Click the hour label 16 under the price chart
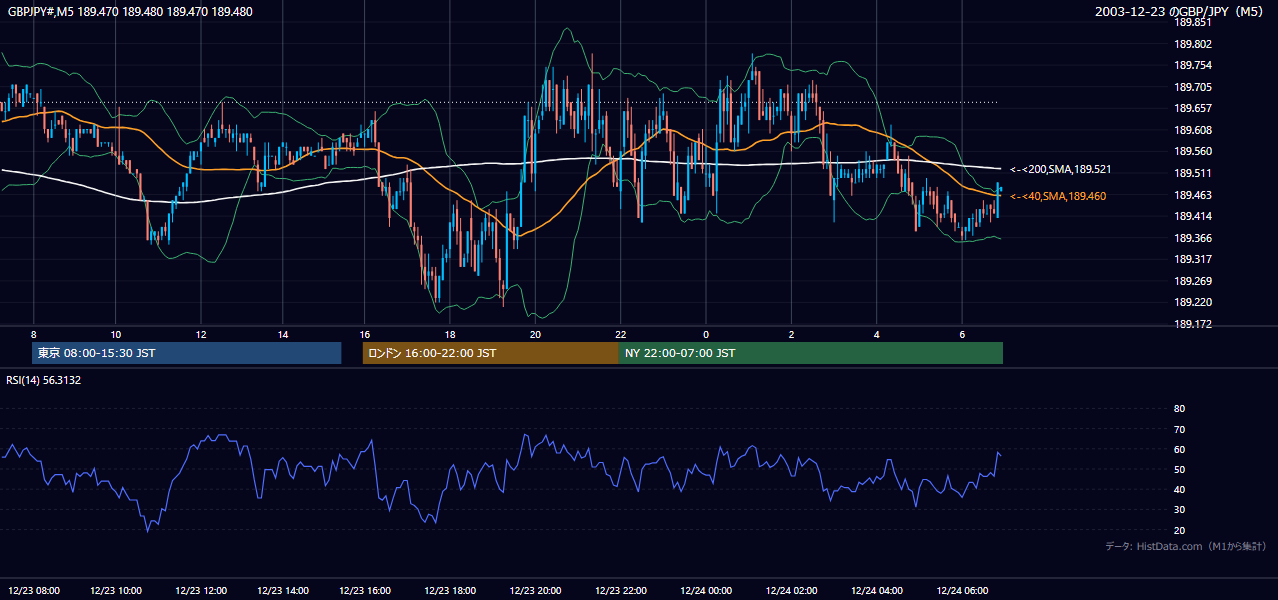The width and height of the screenshot is (1278, 600). point(366,334)
